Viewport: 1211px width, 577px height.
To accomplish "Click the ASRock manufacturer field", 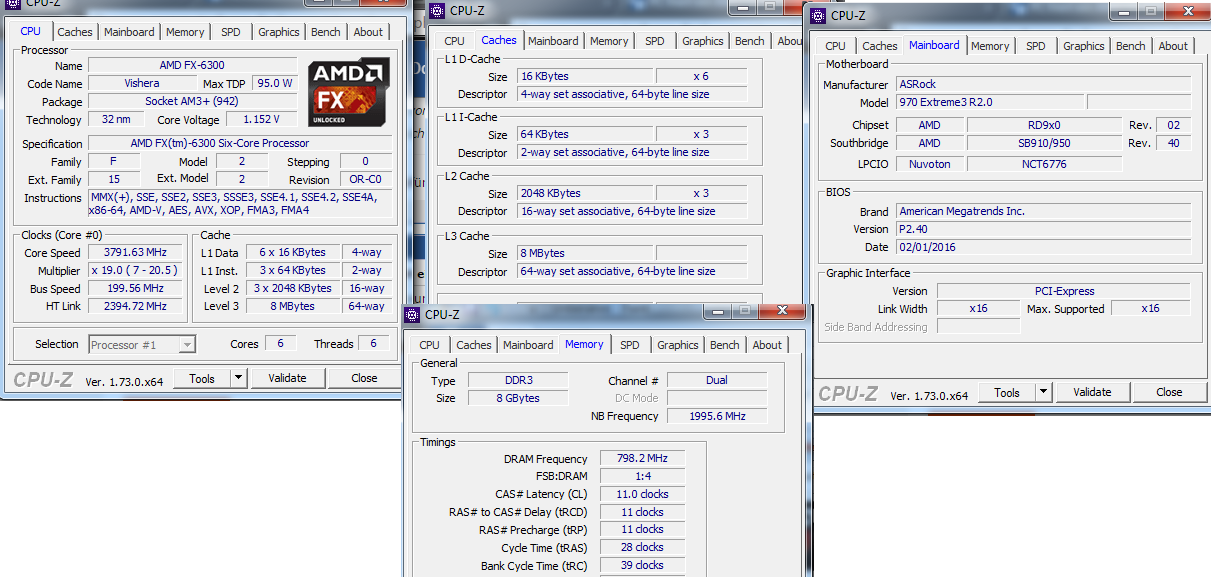I will click(1044, 84).
